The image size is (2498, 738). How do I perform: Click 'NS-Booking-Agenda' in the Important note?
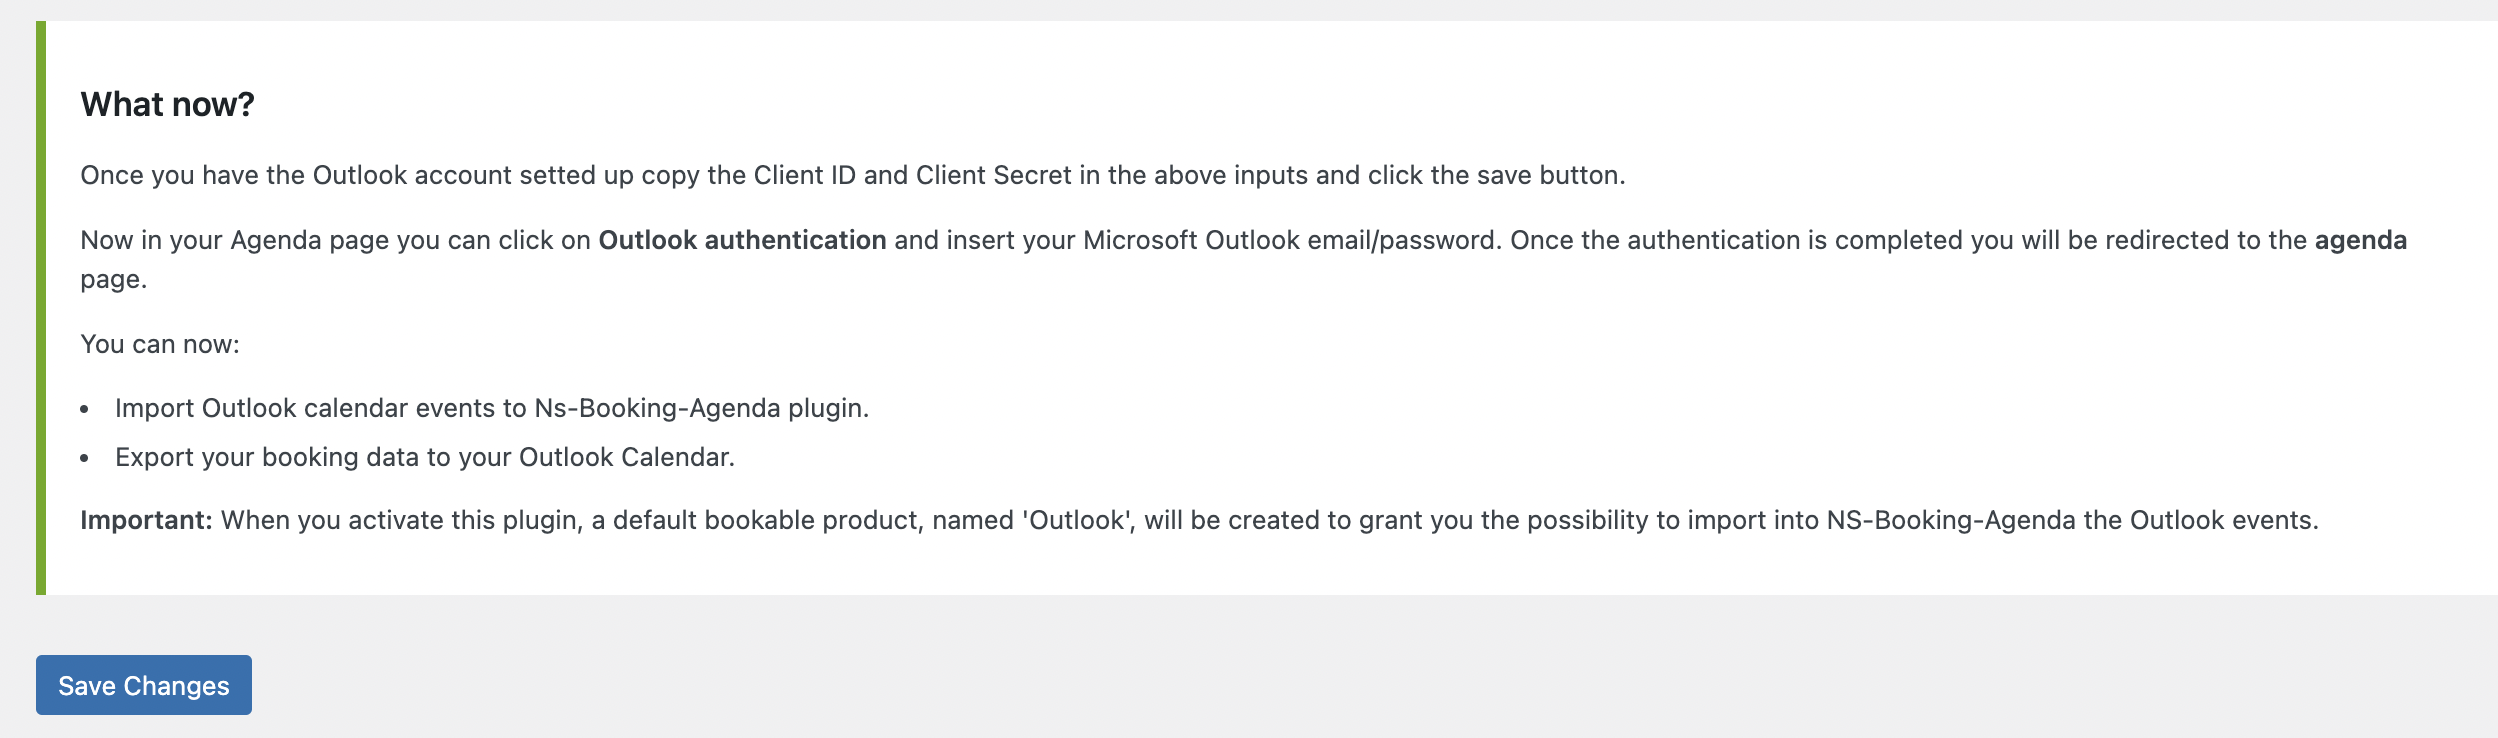click(x=1951, y=520)
